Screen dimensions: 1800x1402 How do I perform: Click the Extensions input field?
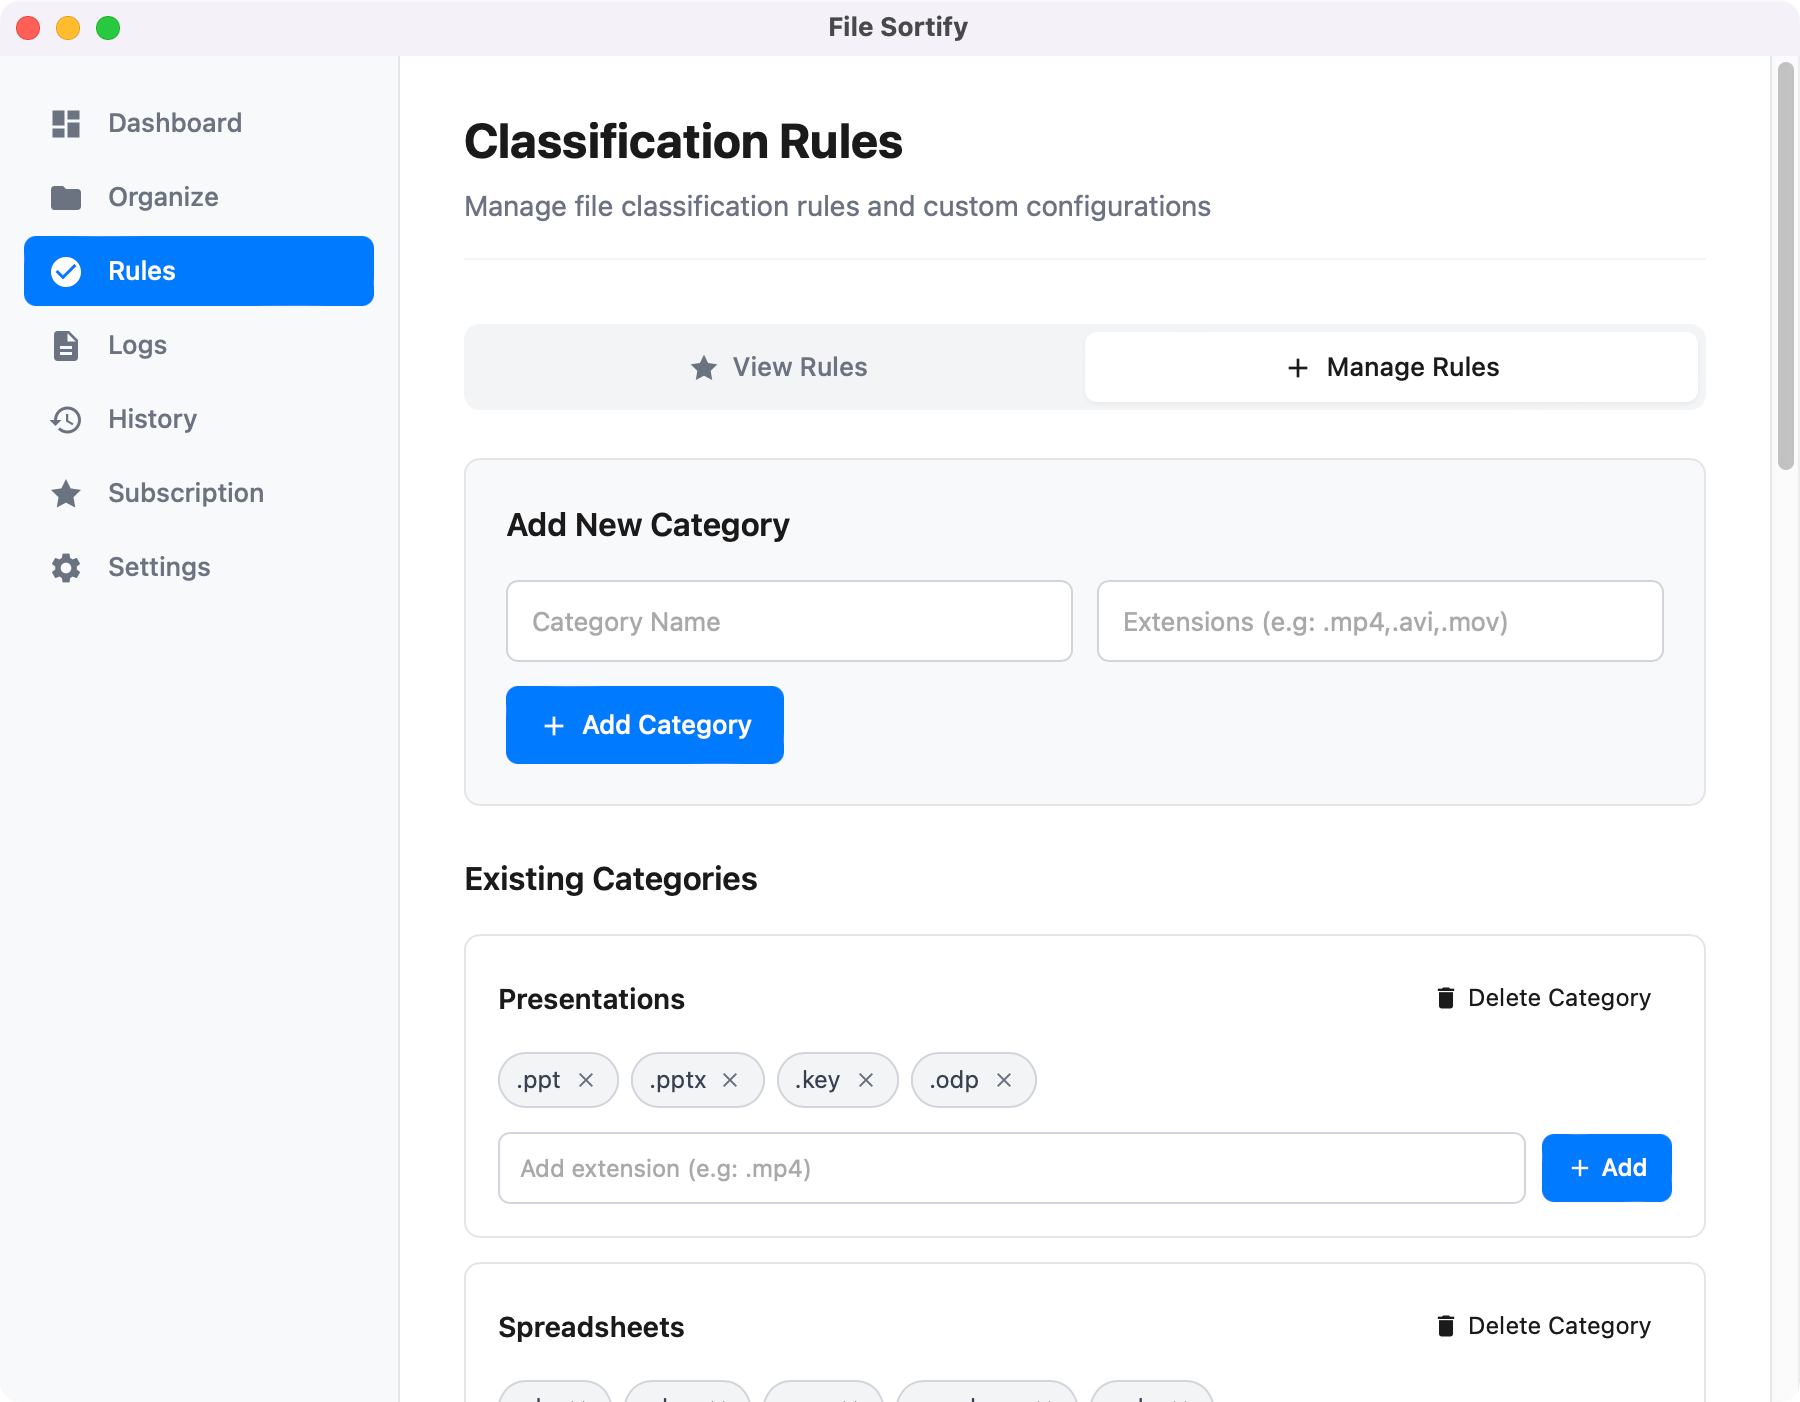[1379, 621]
